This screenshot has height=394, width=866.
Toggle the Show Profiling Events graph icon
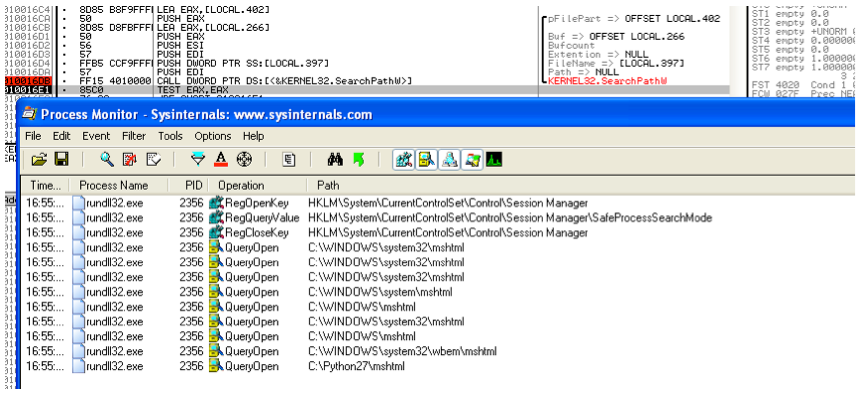[x=494, y=160]
